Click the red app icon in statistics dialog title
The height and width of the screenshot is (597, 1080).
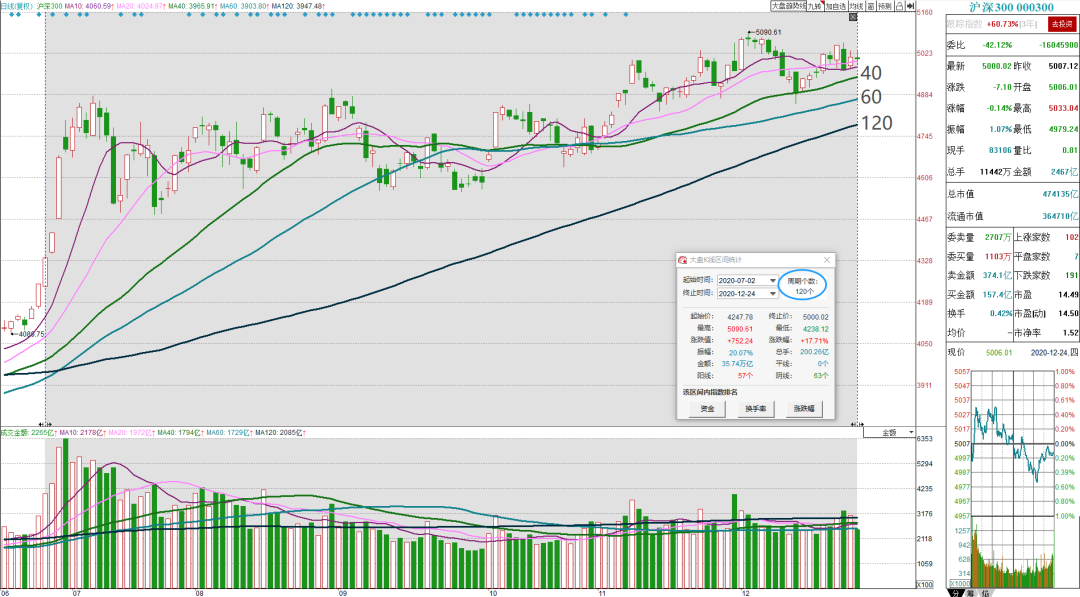(683, 260)
